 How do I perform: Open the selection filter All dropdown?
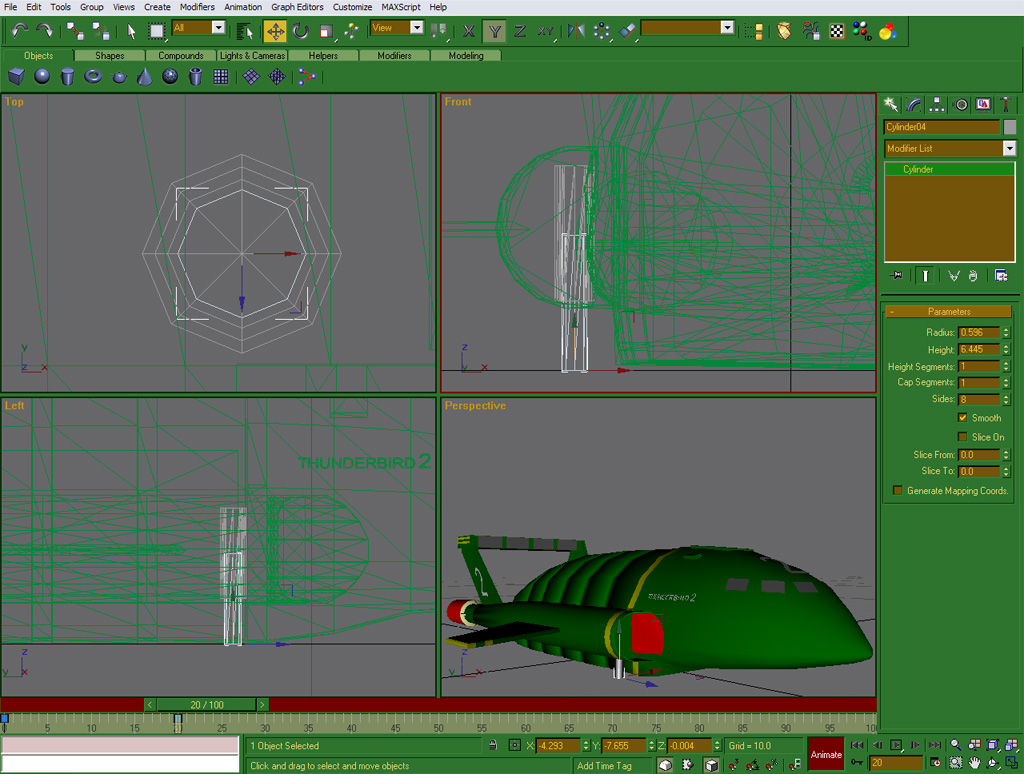point(219,27)
